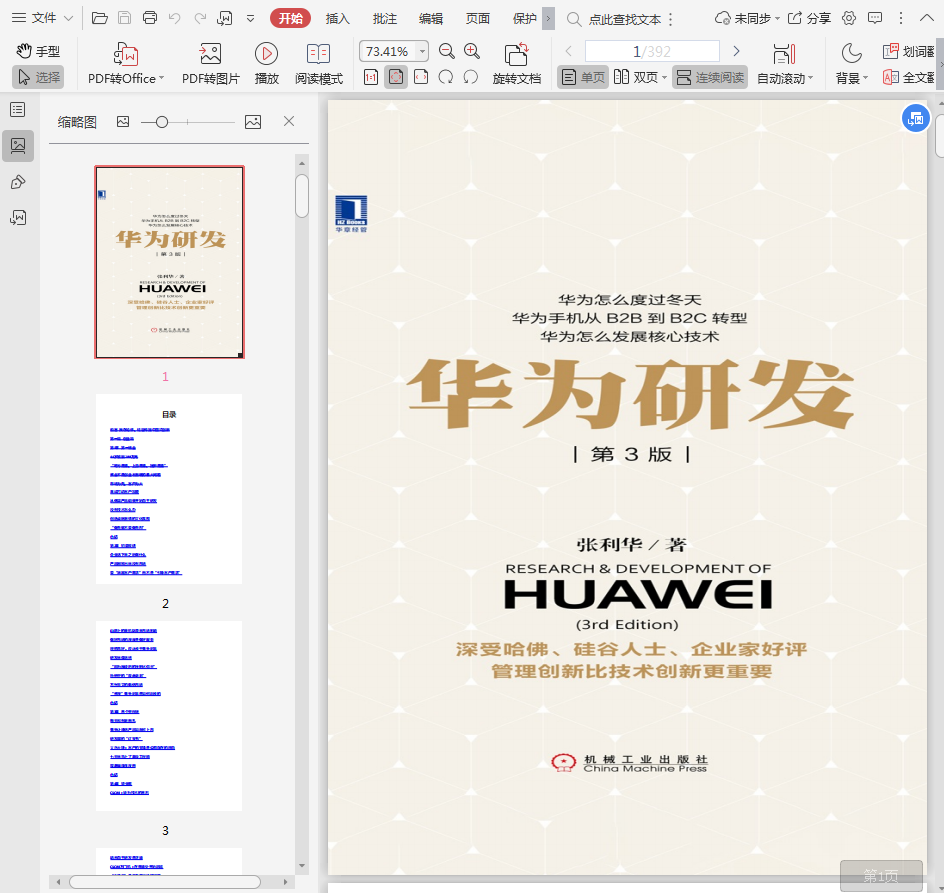944x893 pixels.
Task: Toggle double page layout
Action: [640, 77]
